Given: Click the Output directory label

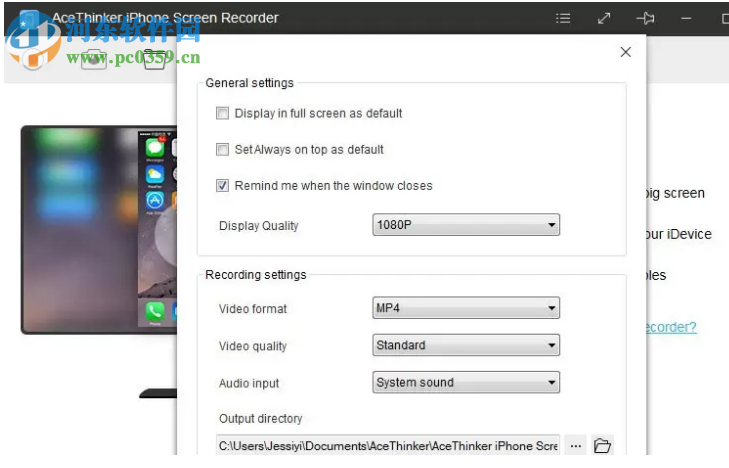Looking at the screenshot, I should (261, 419).
